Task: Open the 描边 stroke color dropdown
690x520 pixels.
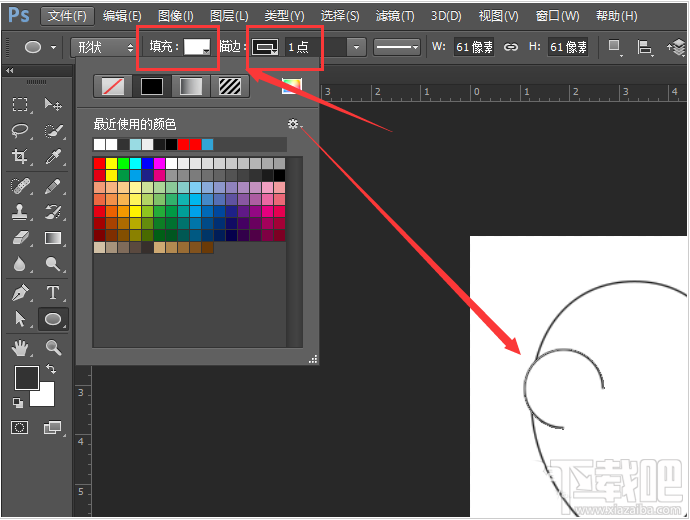Action: (x=265, y=47)
